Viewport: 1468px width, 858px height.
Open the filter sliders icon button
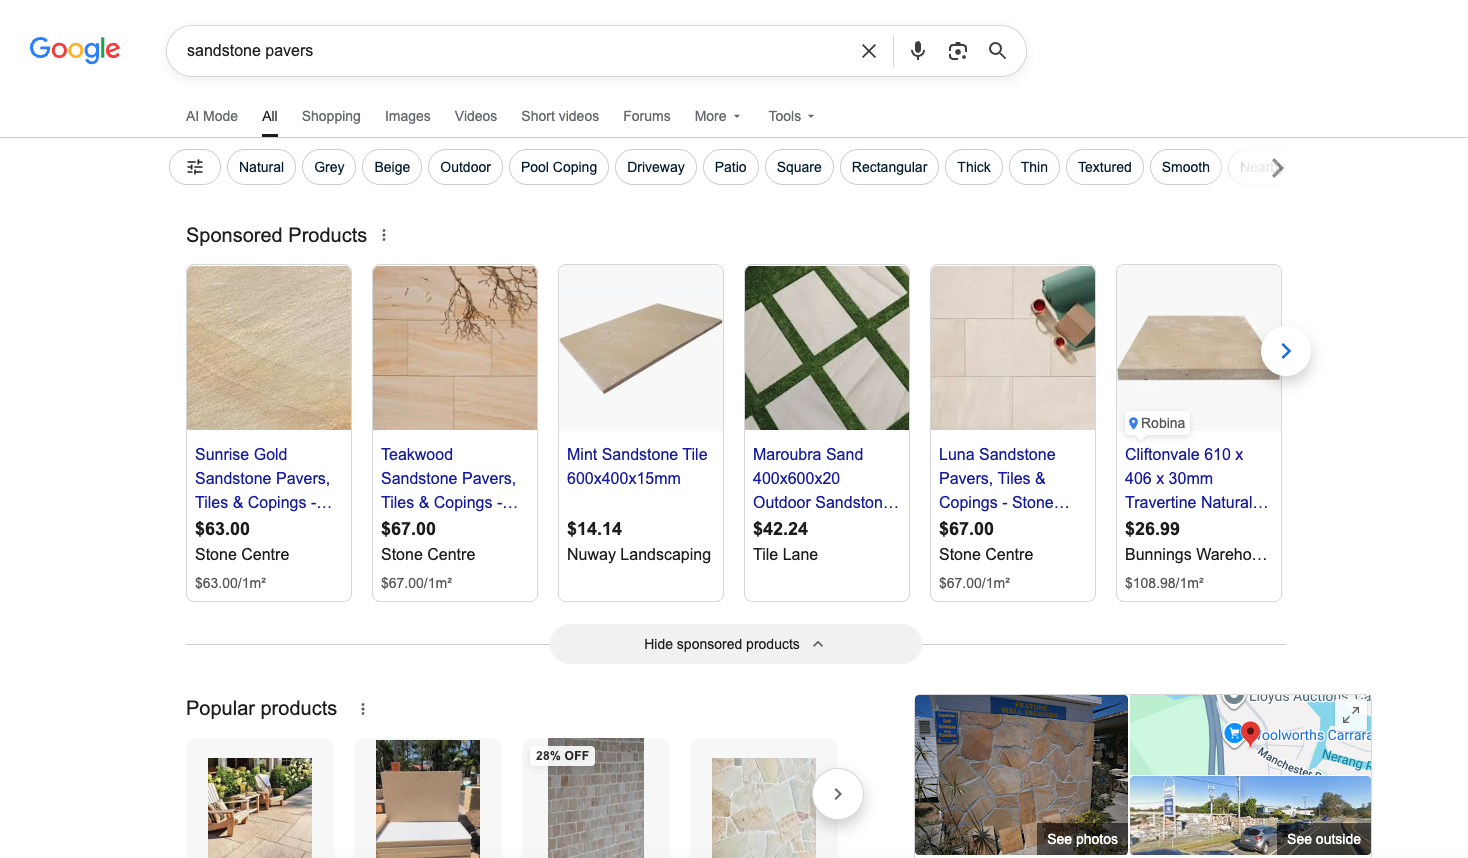point(195,167)
